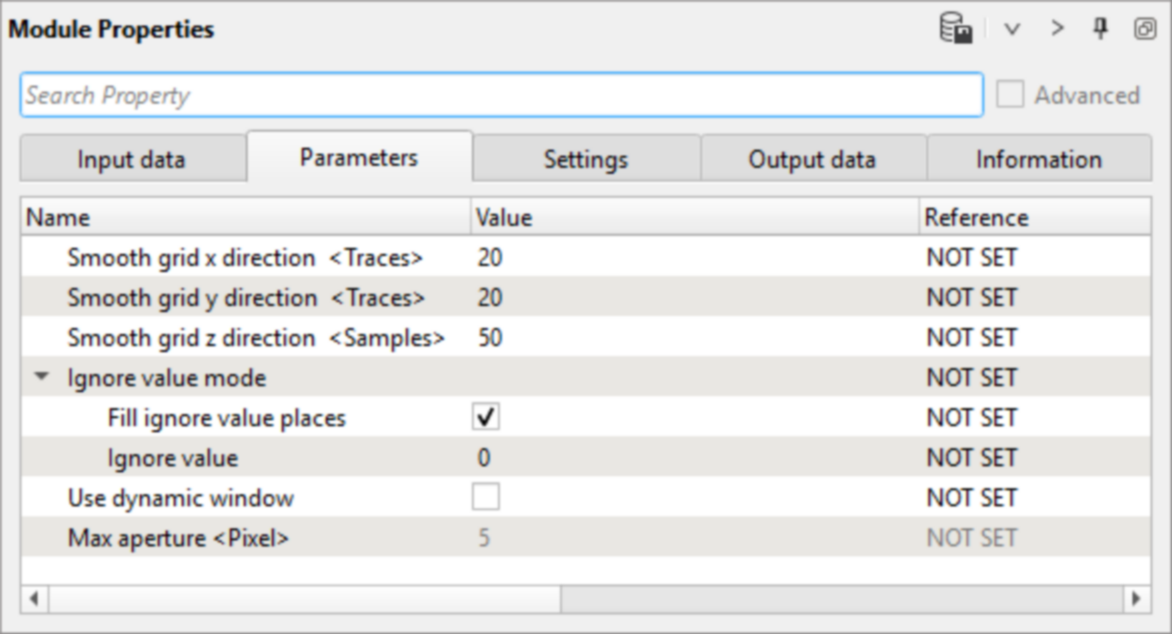
Task: Float the Module Properties panel window
Action: (1145, 29)
